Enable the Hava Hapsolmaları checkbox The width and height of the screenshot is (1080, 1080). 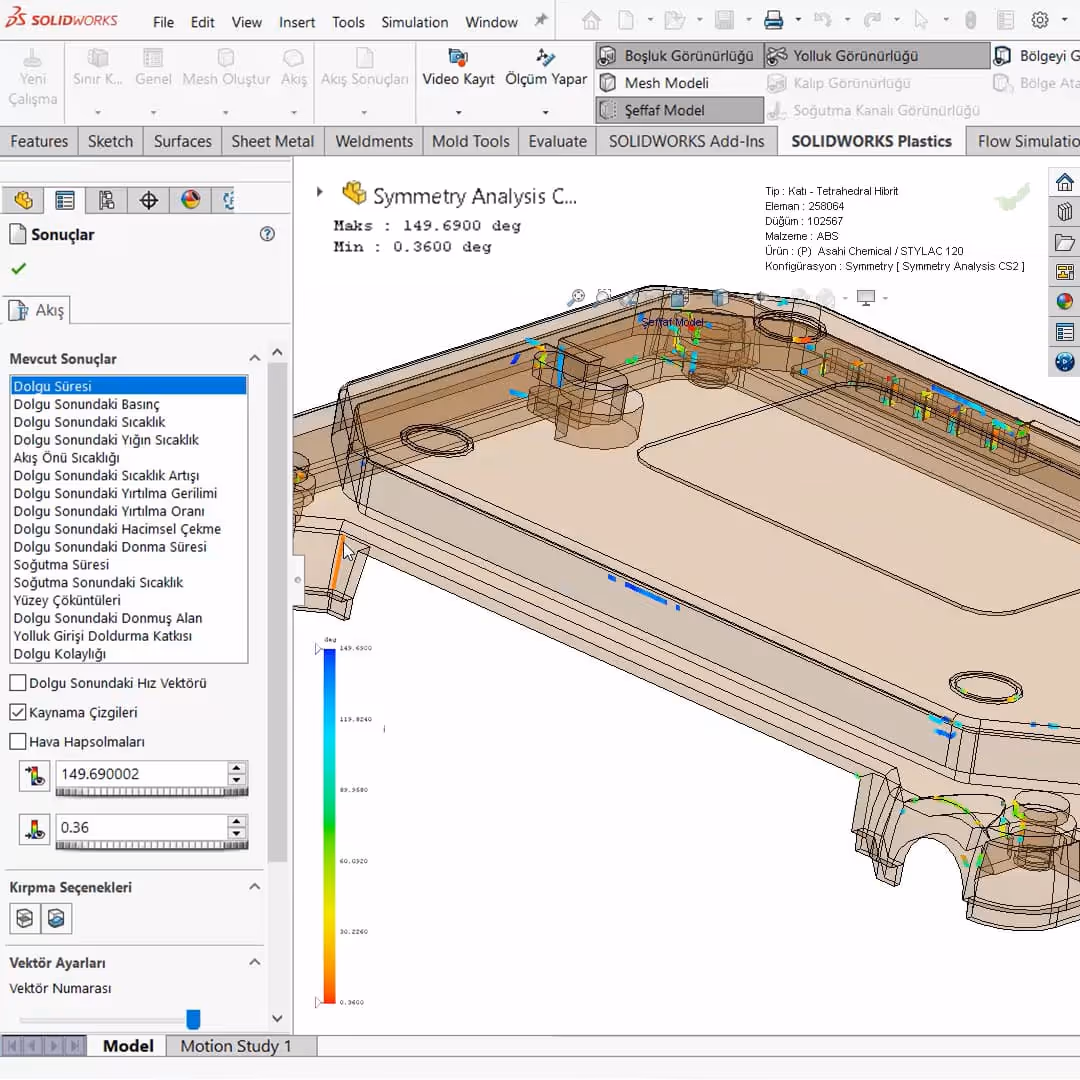[x=18, y=742]
